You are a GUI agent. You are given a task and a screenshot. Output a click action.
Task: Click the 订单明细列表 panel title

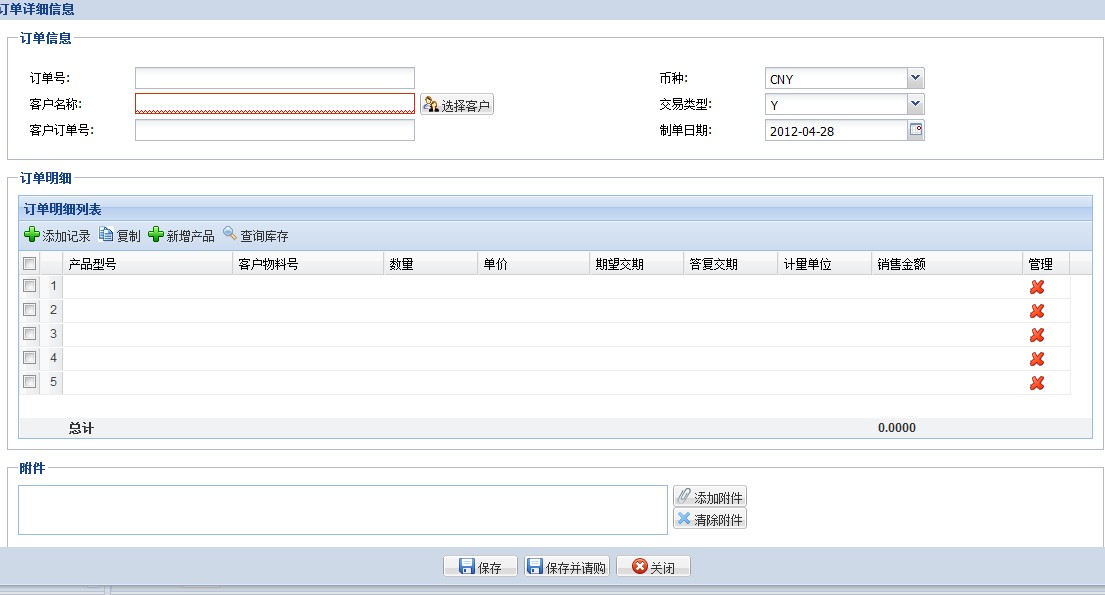63,209
